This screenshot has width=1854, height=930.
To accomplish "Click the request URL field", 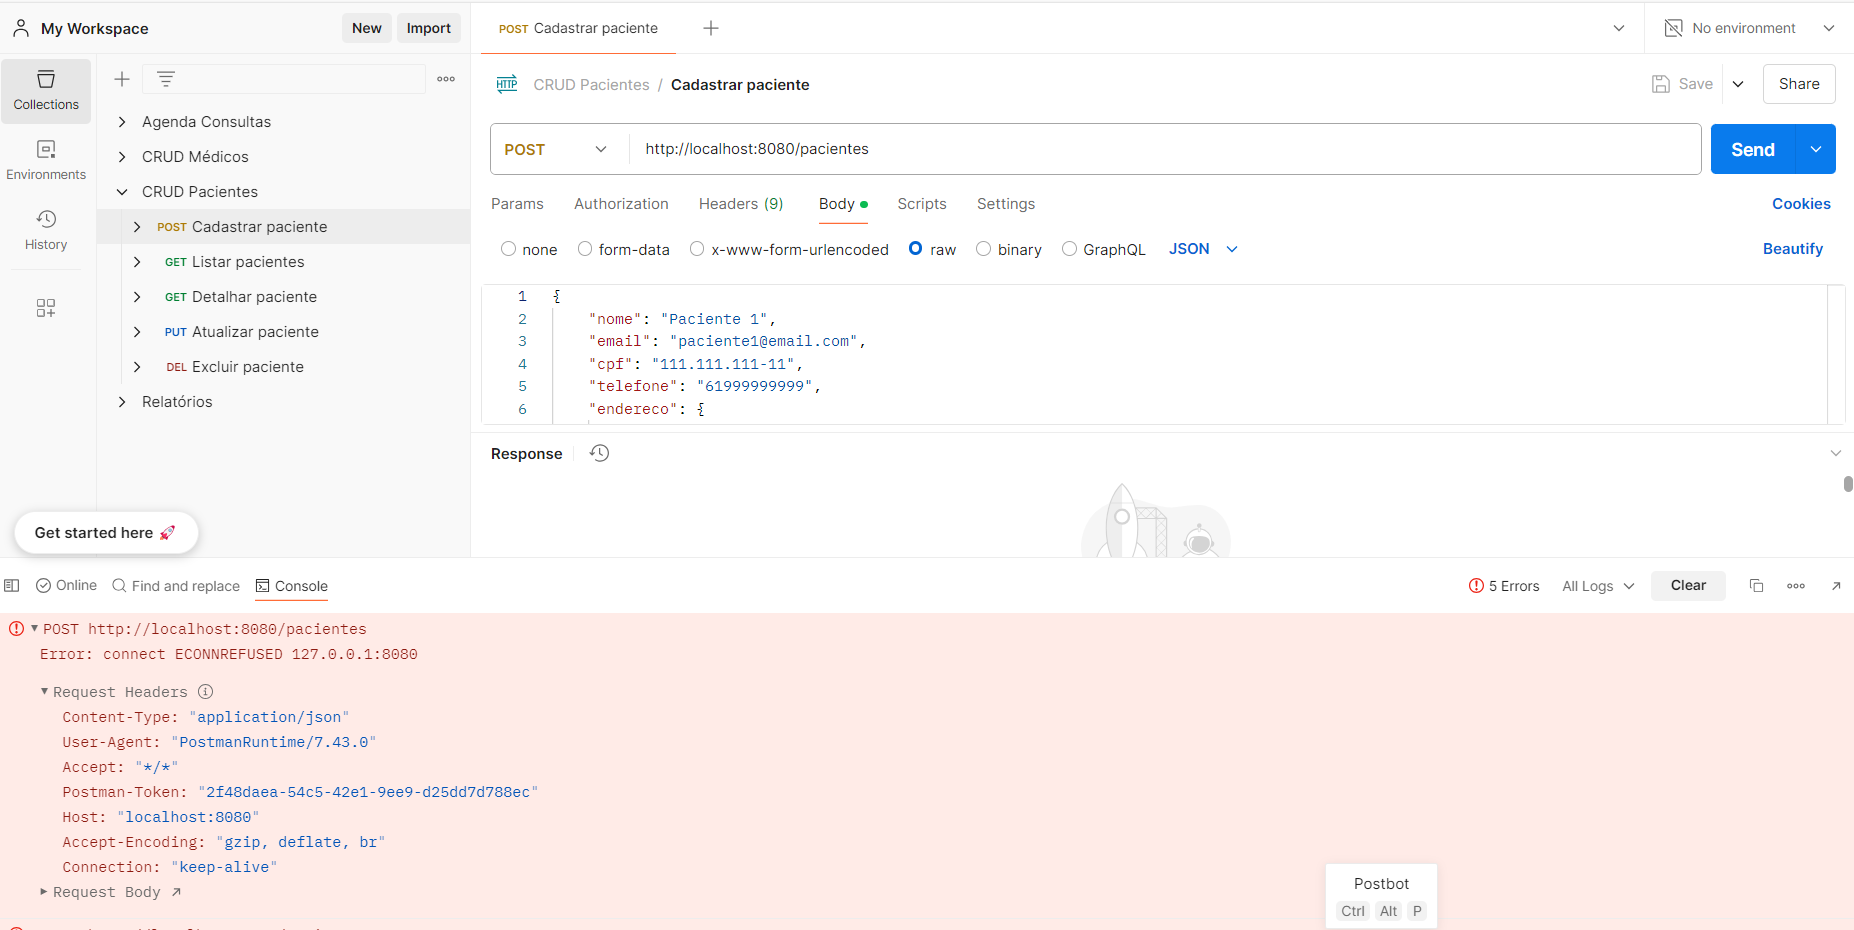I will 1165,149.
